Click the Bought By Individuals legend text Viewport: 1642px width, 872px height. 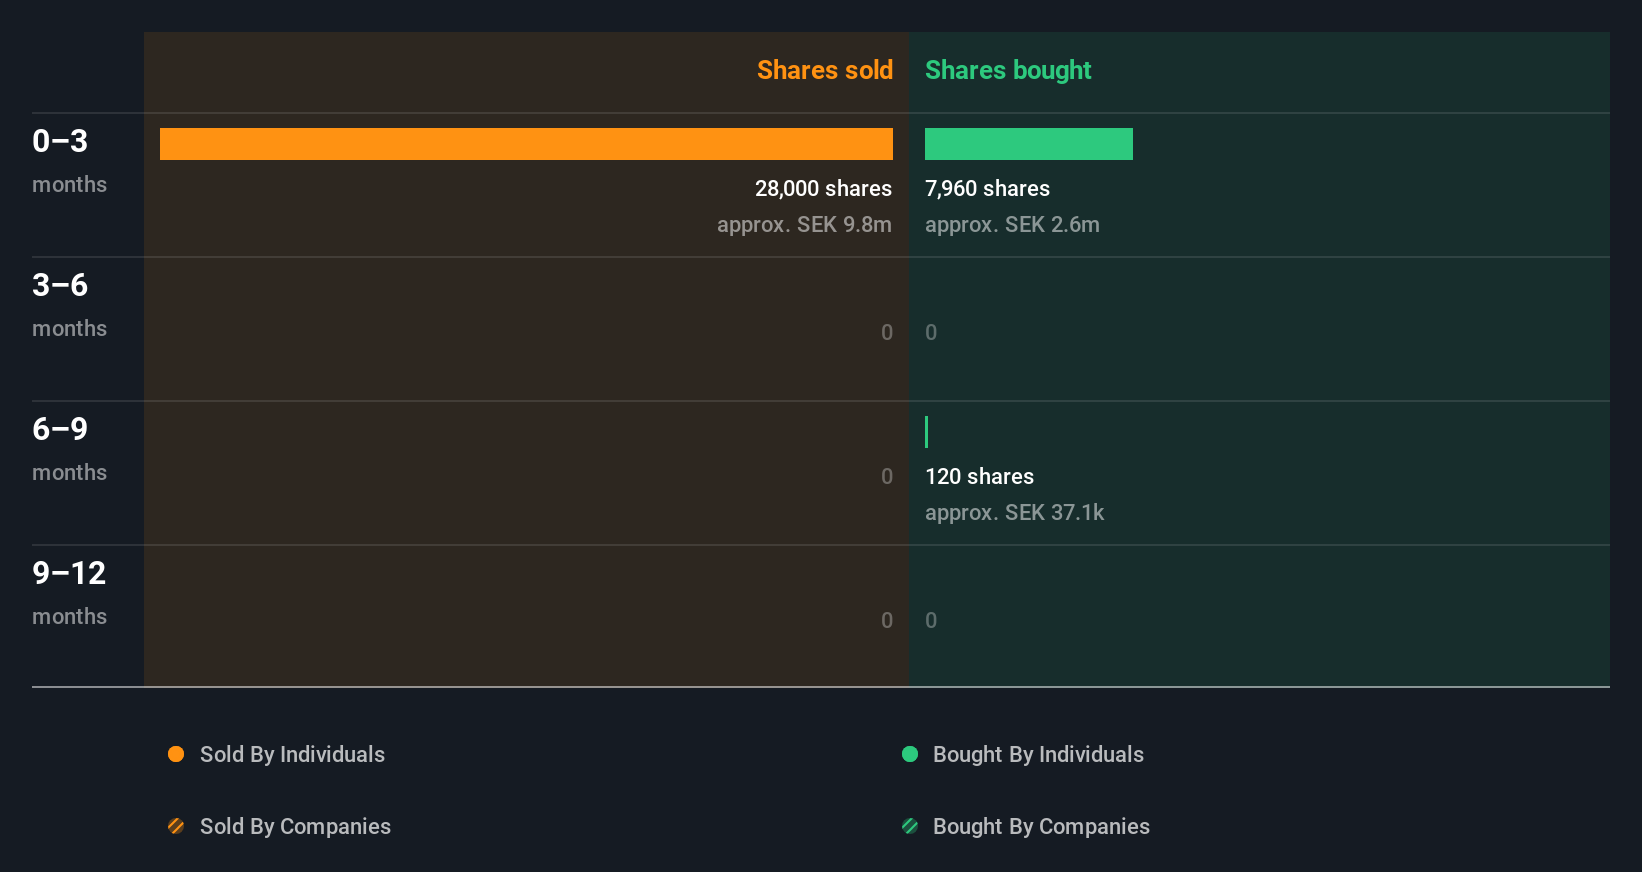point(1038,754)
